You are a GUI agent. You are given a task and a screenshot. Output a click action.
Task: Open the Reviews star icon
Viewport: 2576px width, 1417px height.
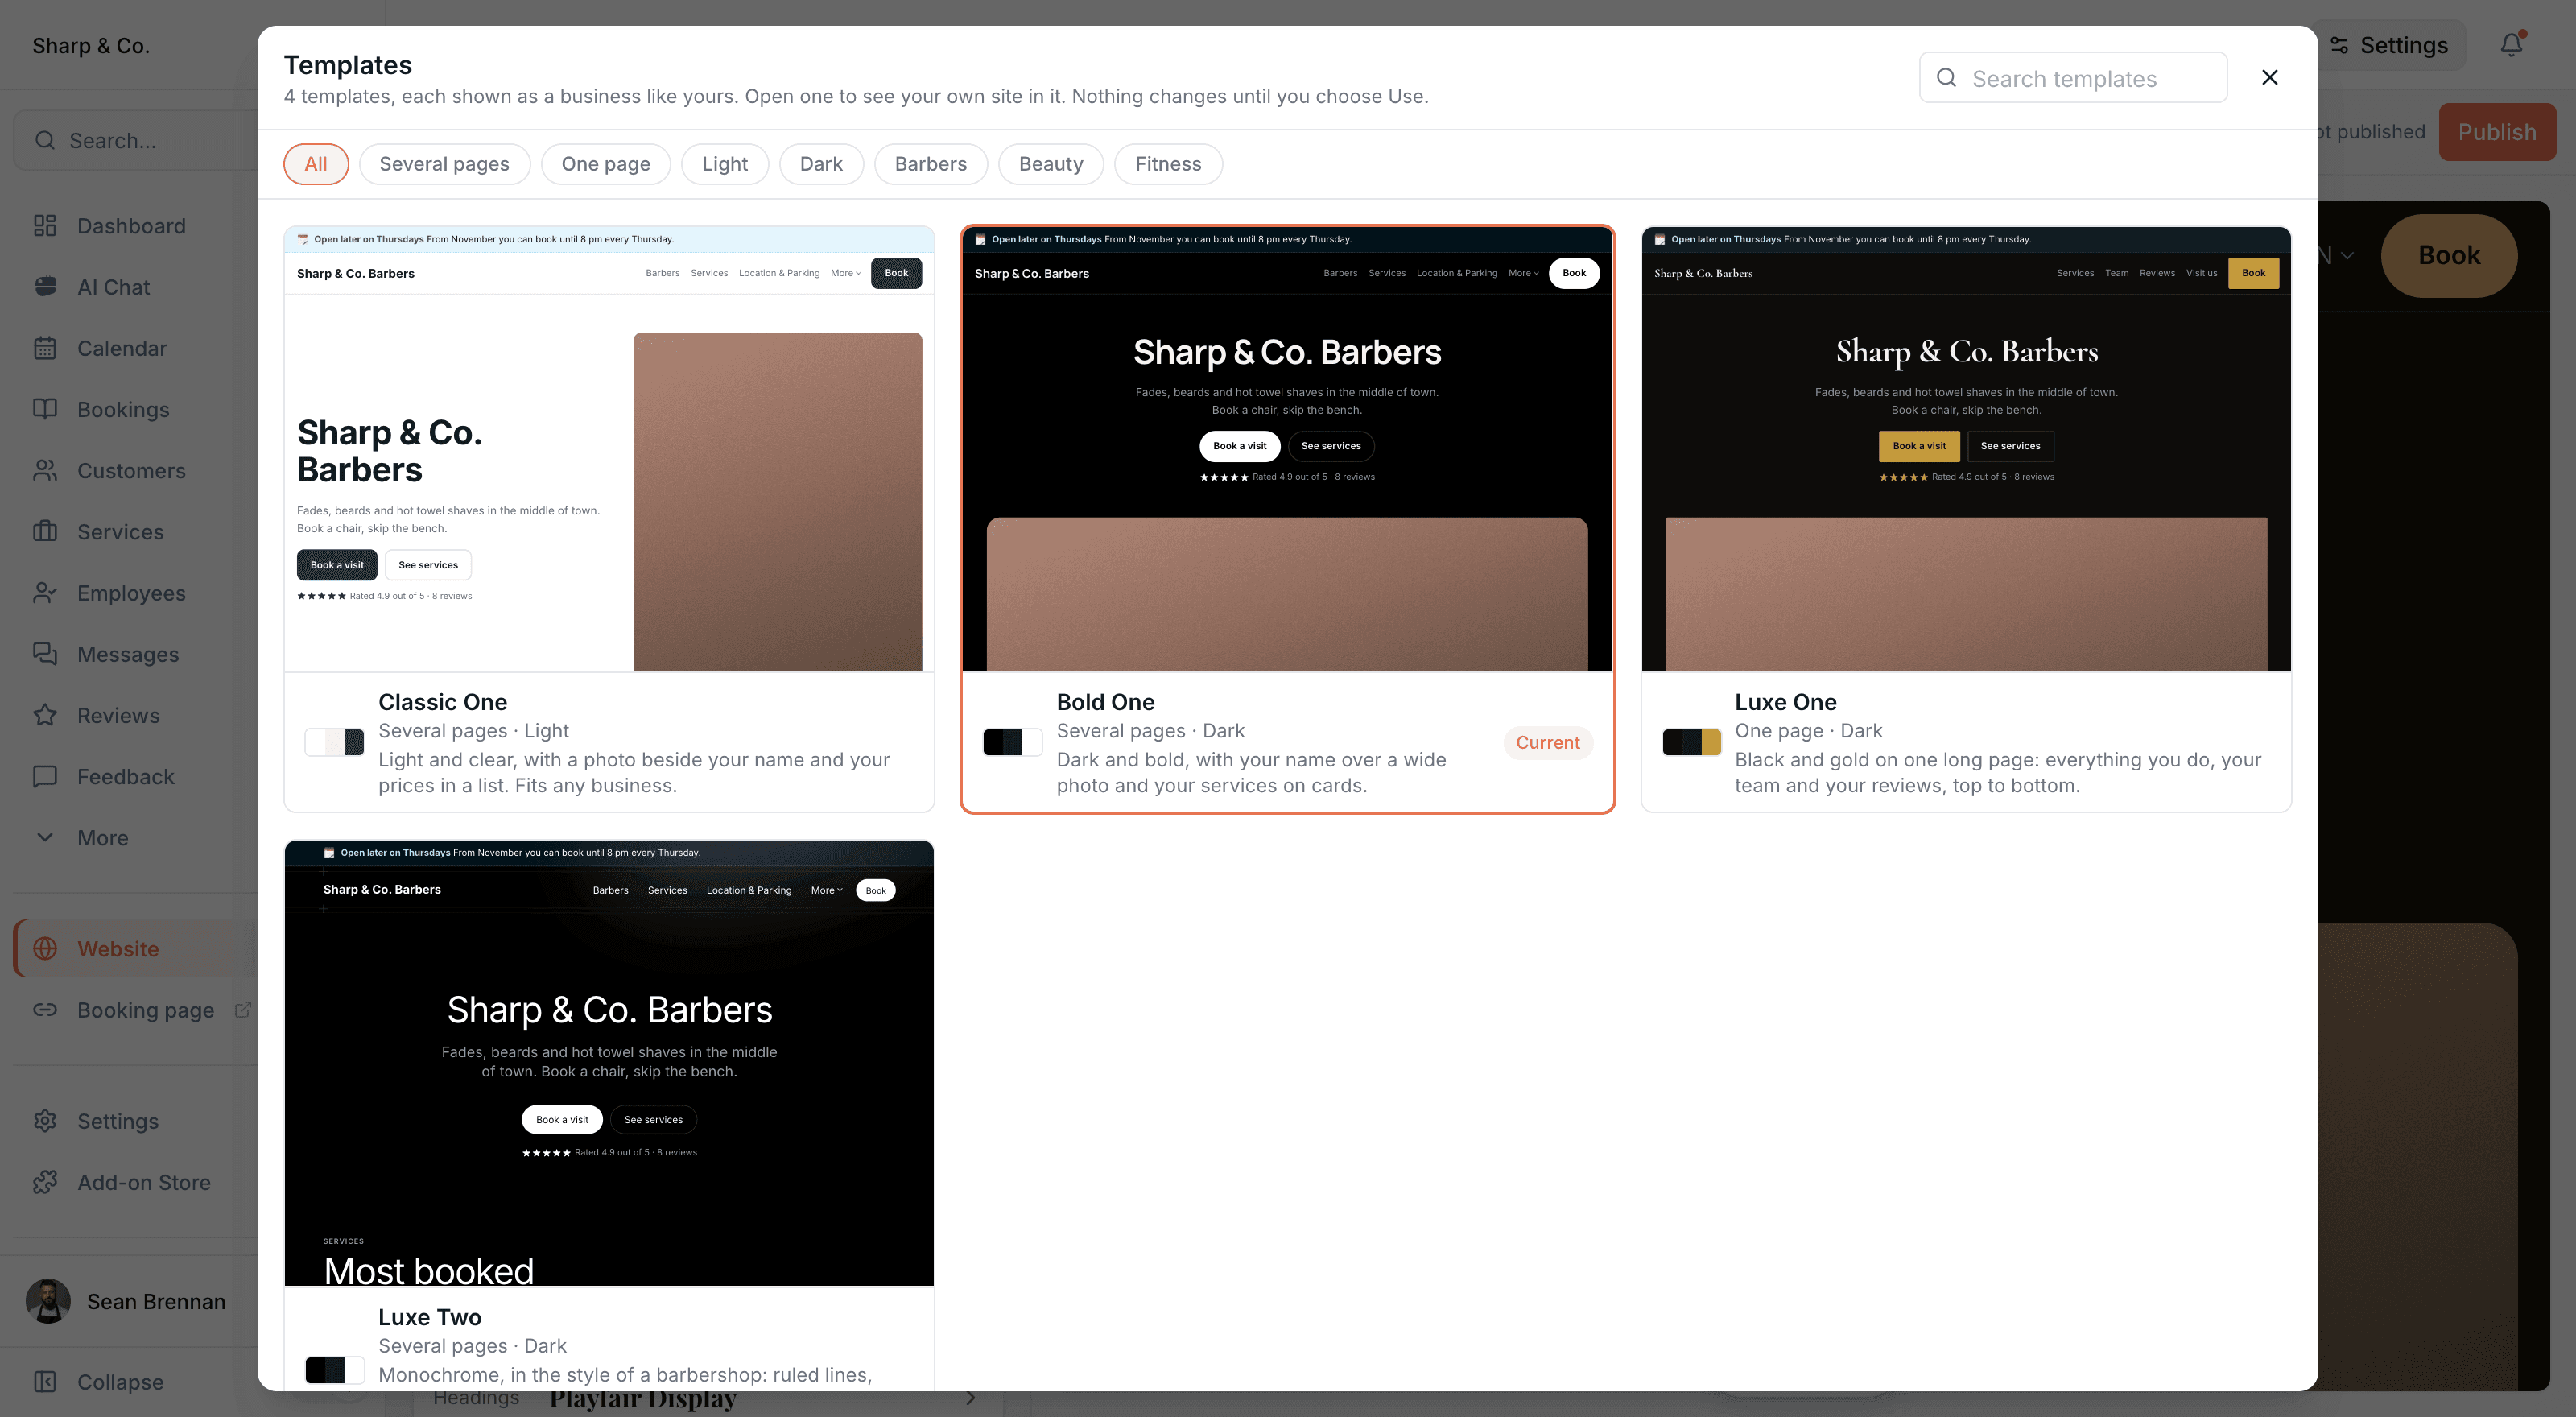45,715
